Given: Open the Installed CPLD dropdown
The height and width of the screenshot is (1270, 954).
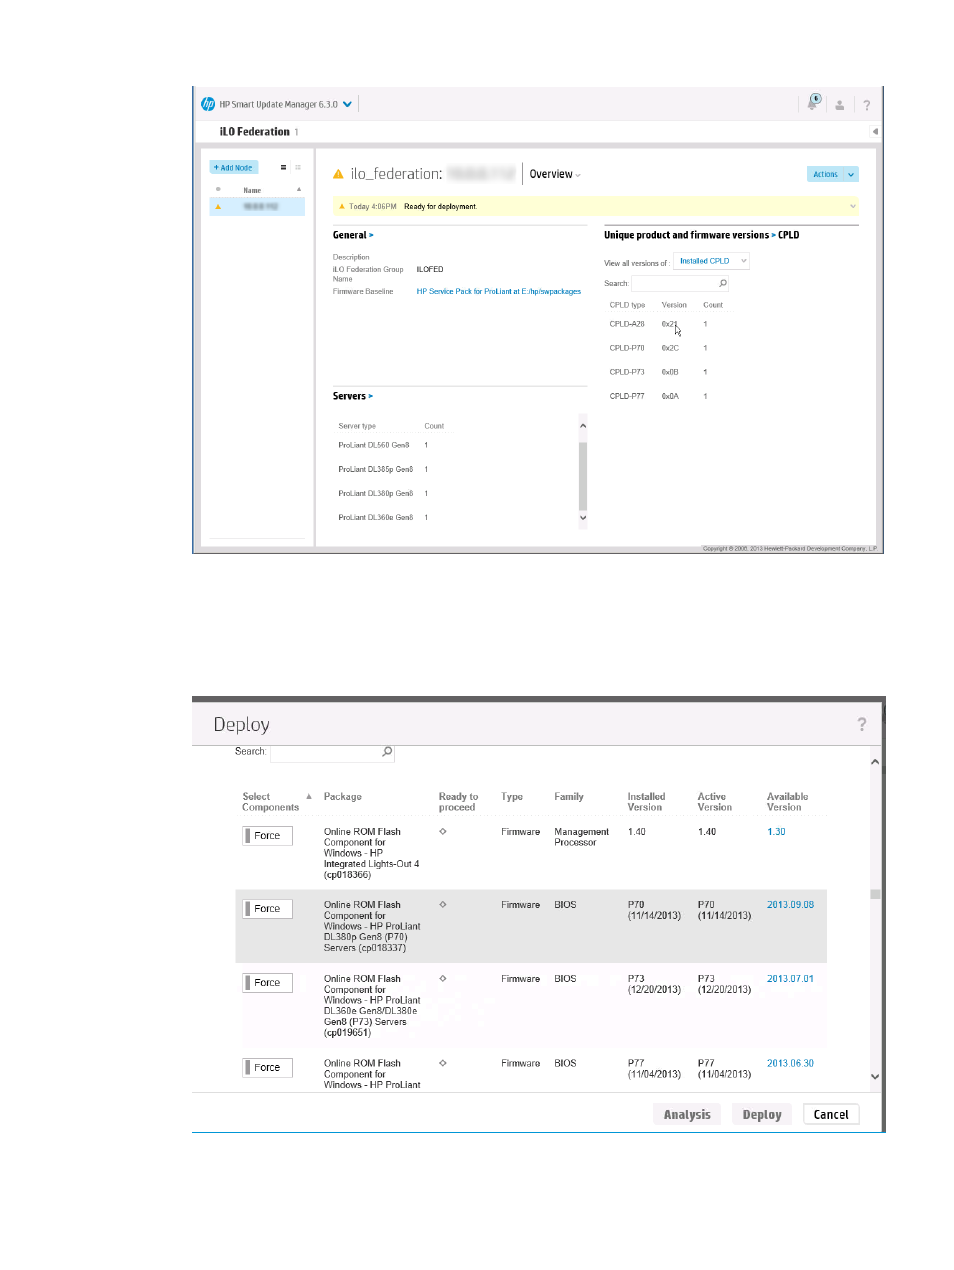Looking at the screenshot, I should pyautogui.click(x=711, y=261).
